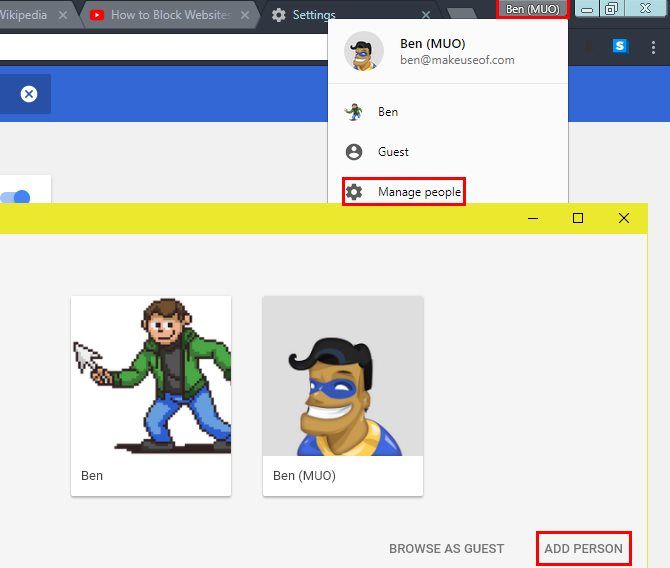Click the new tab button
670x568 pixels.
[462, 13]
